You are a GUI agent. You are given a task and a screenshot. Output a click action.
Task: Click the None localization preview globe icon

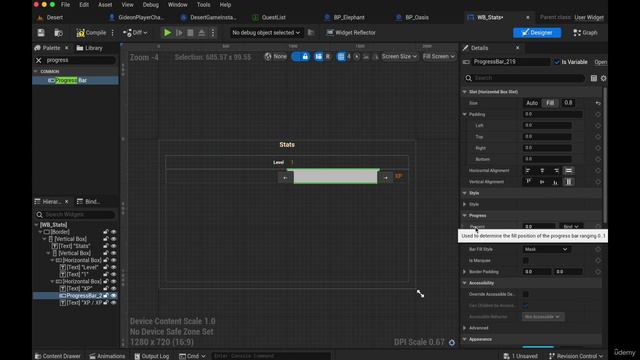click(276, 57)
